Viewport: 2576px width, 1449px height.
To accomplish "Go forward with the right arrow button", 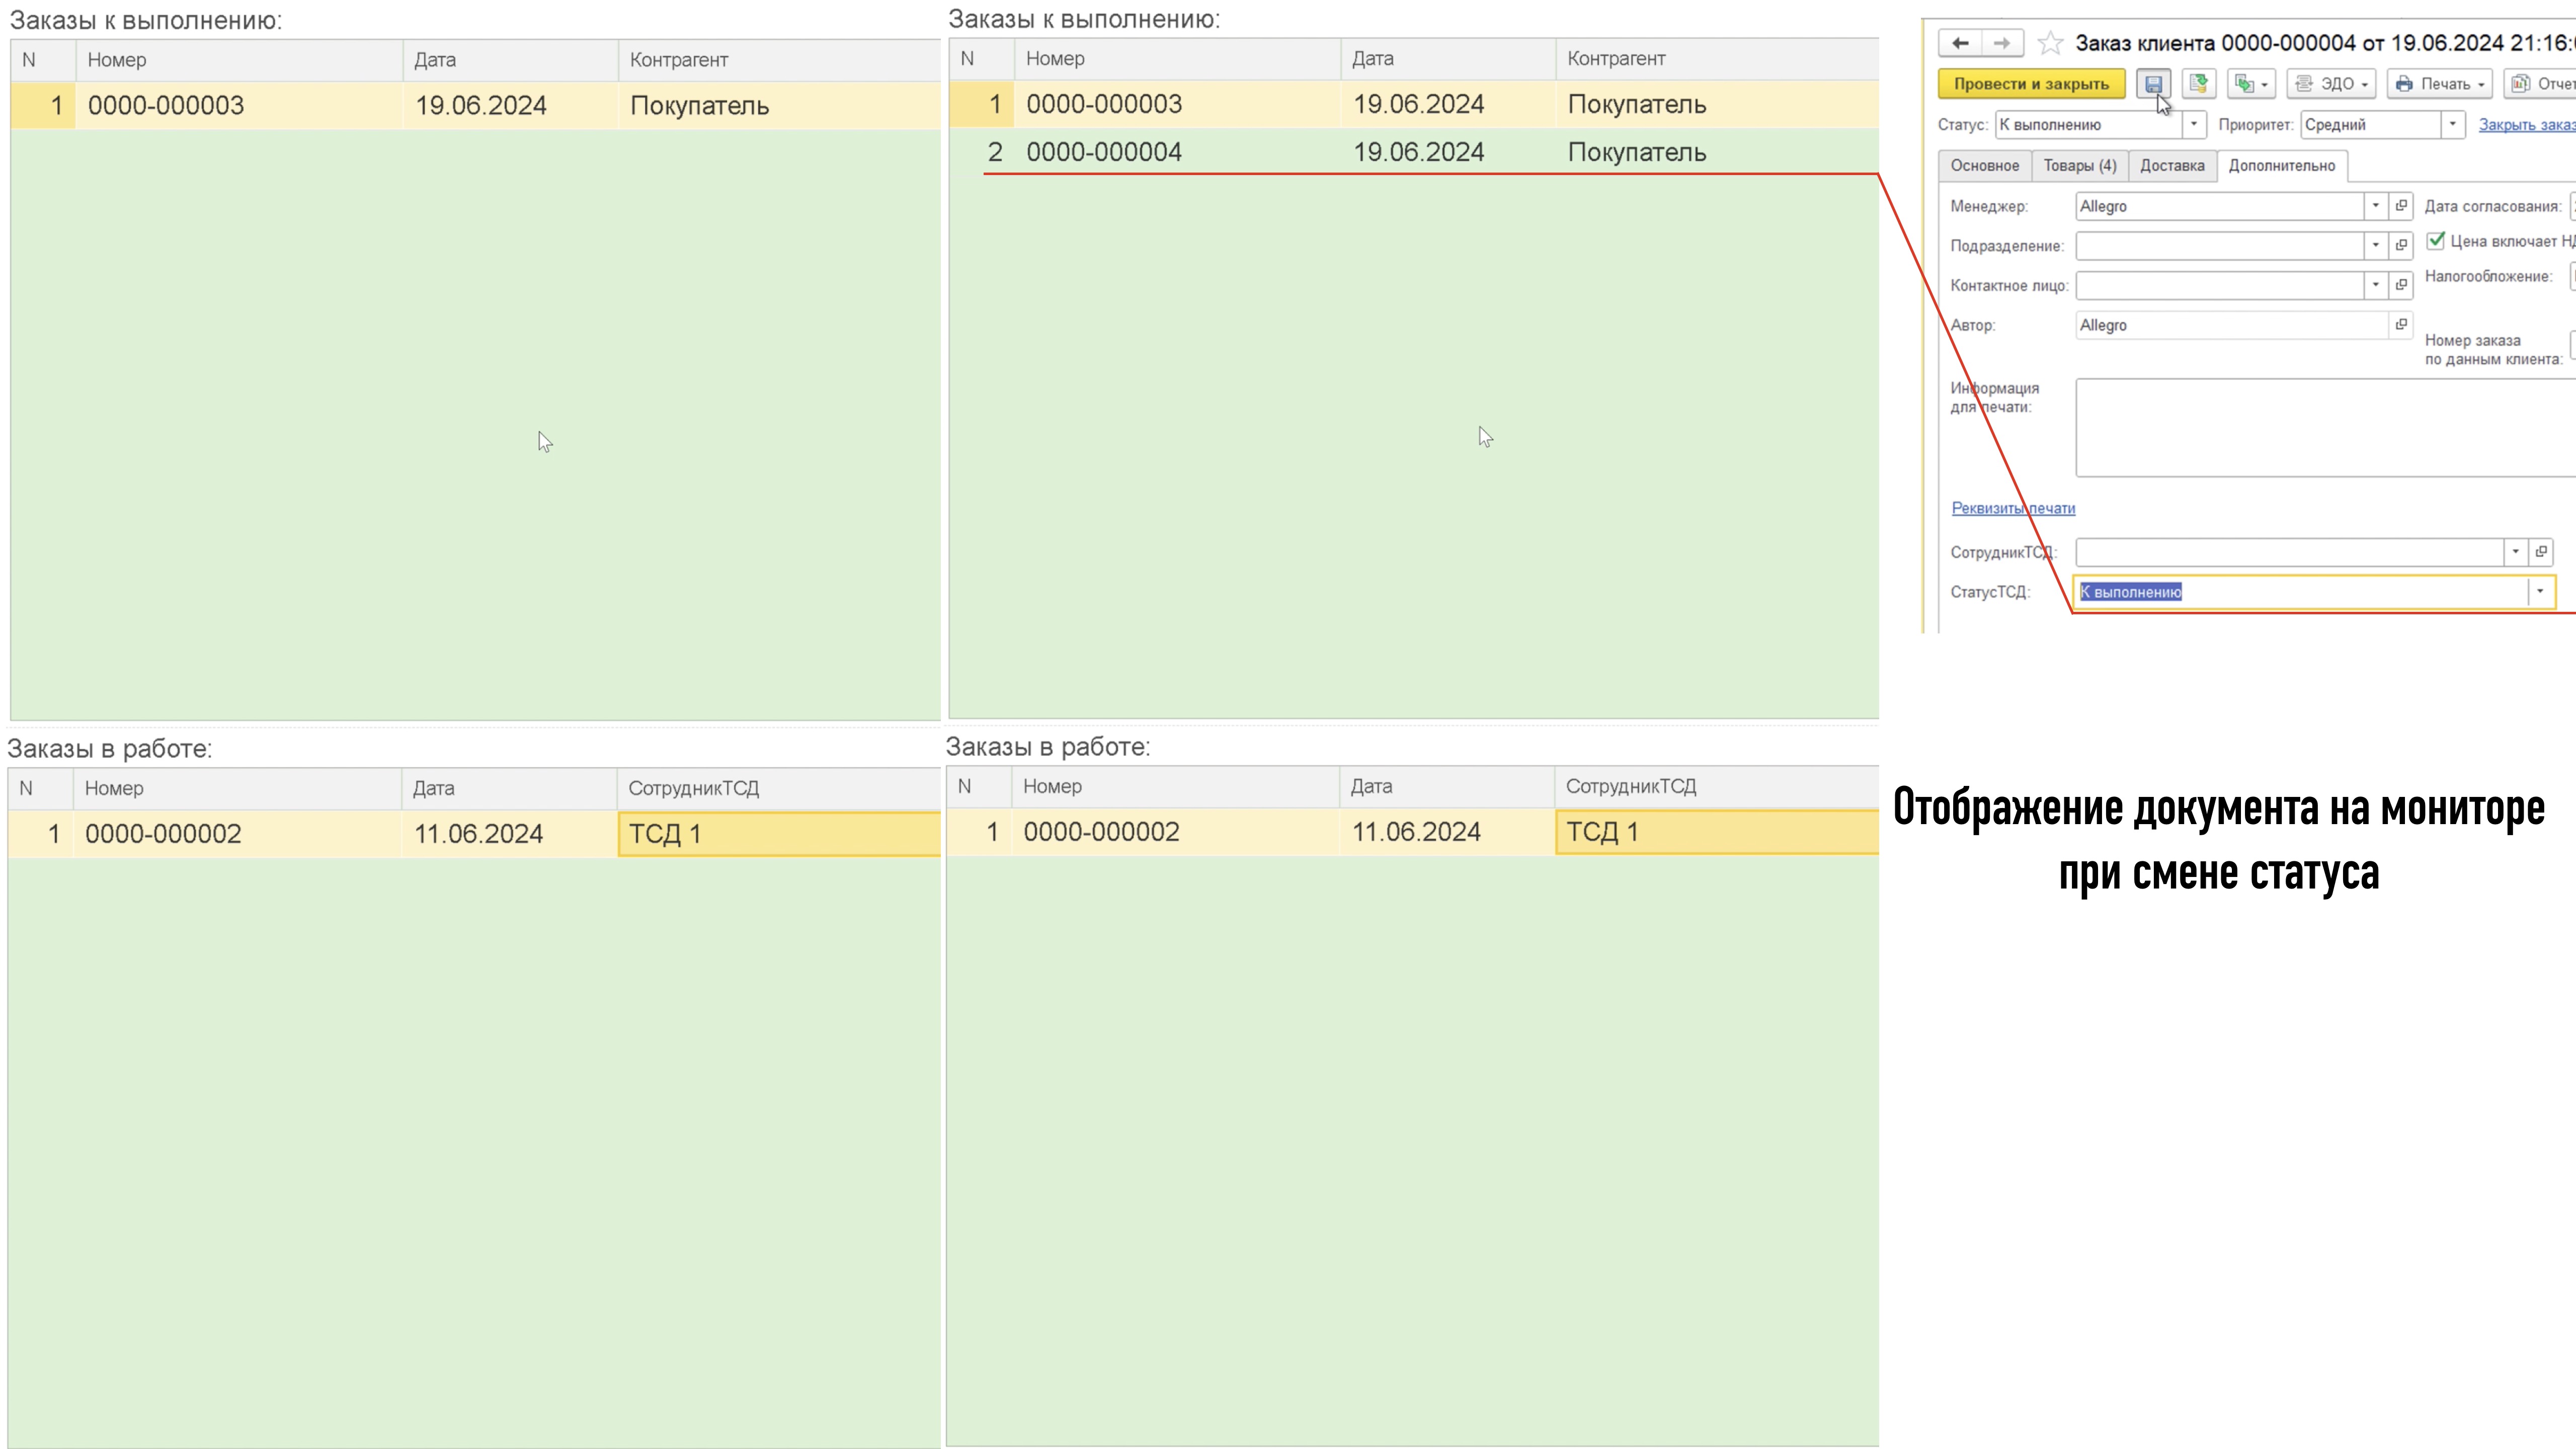I will tap(2002, 43).
